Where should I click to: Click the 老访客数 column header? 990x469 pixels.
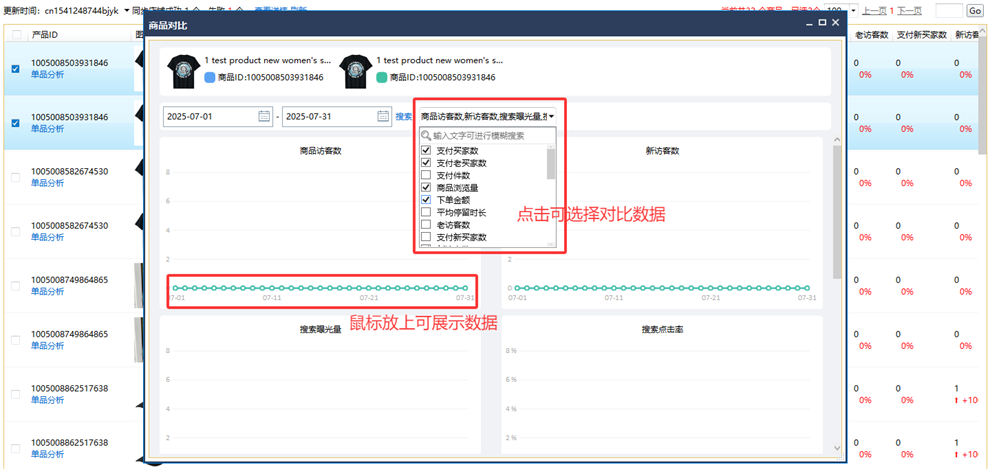(x=872, y=35)
